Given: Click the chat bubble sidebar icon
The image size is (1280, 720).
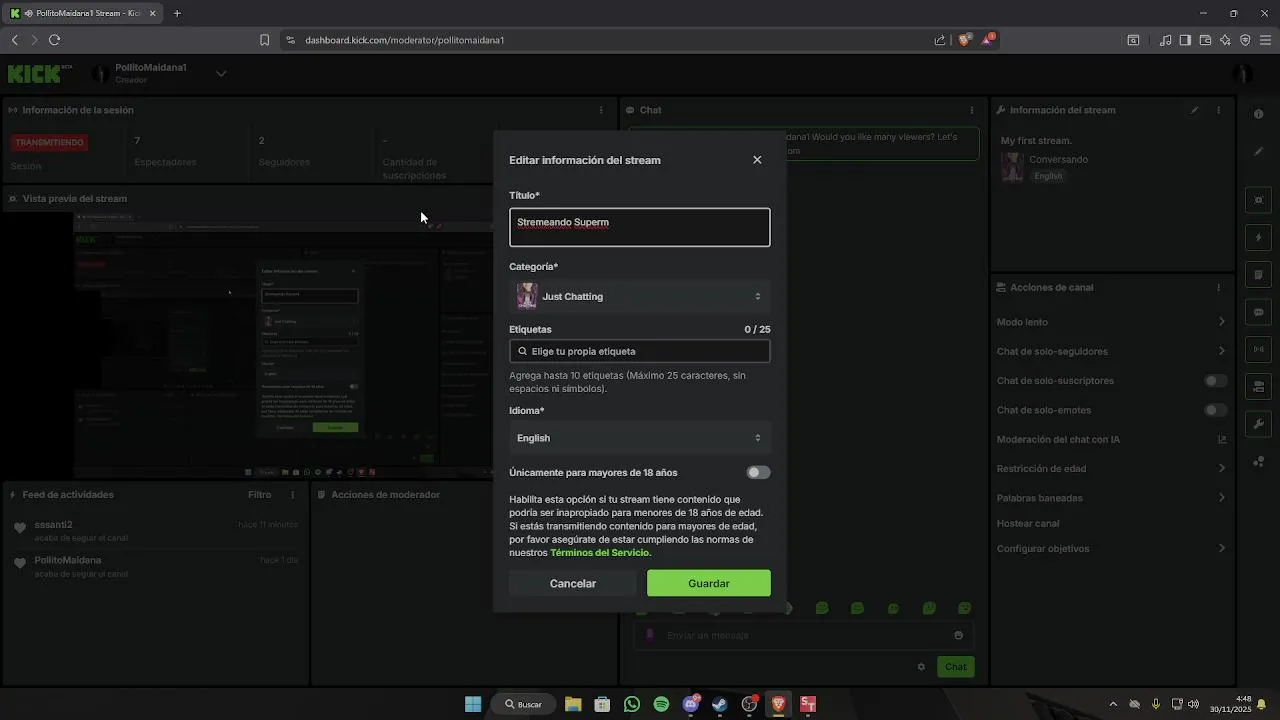Looking at the screenshot, I should point(1259,312).
